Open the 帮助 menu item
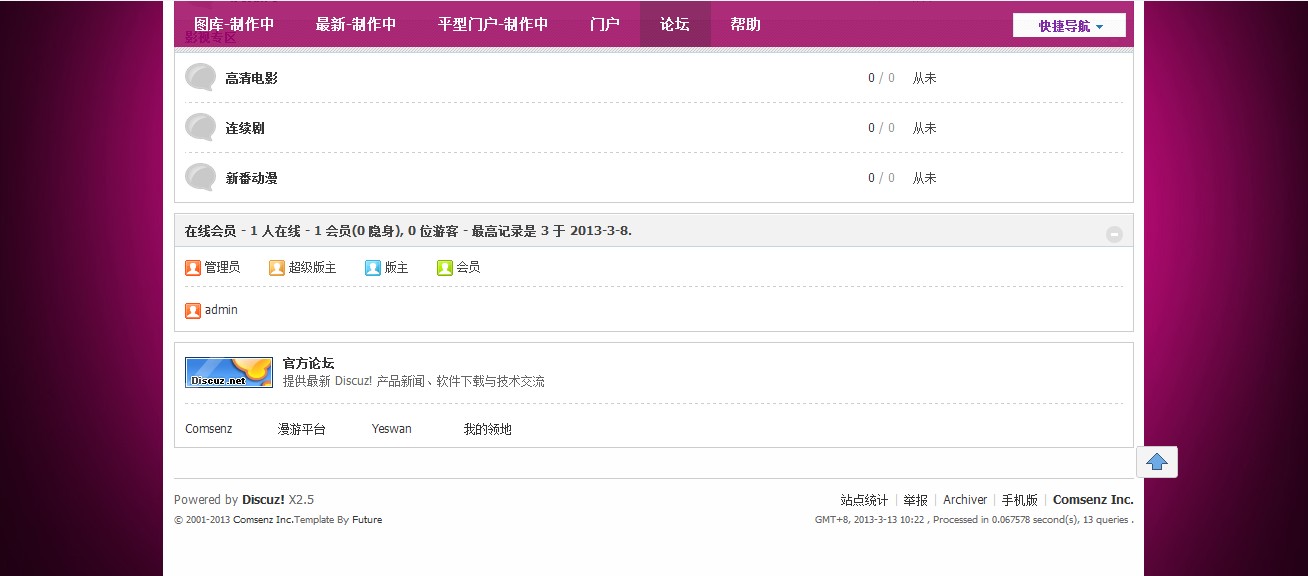The image size is (1308, 576). [744, 24]
